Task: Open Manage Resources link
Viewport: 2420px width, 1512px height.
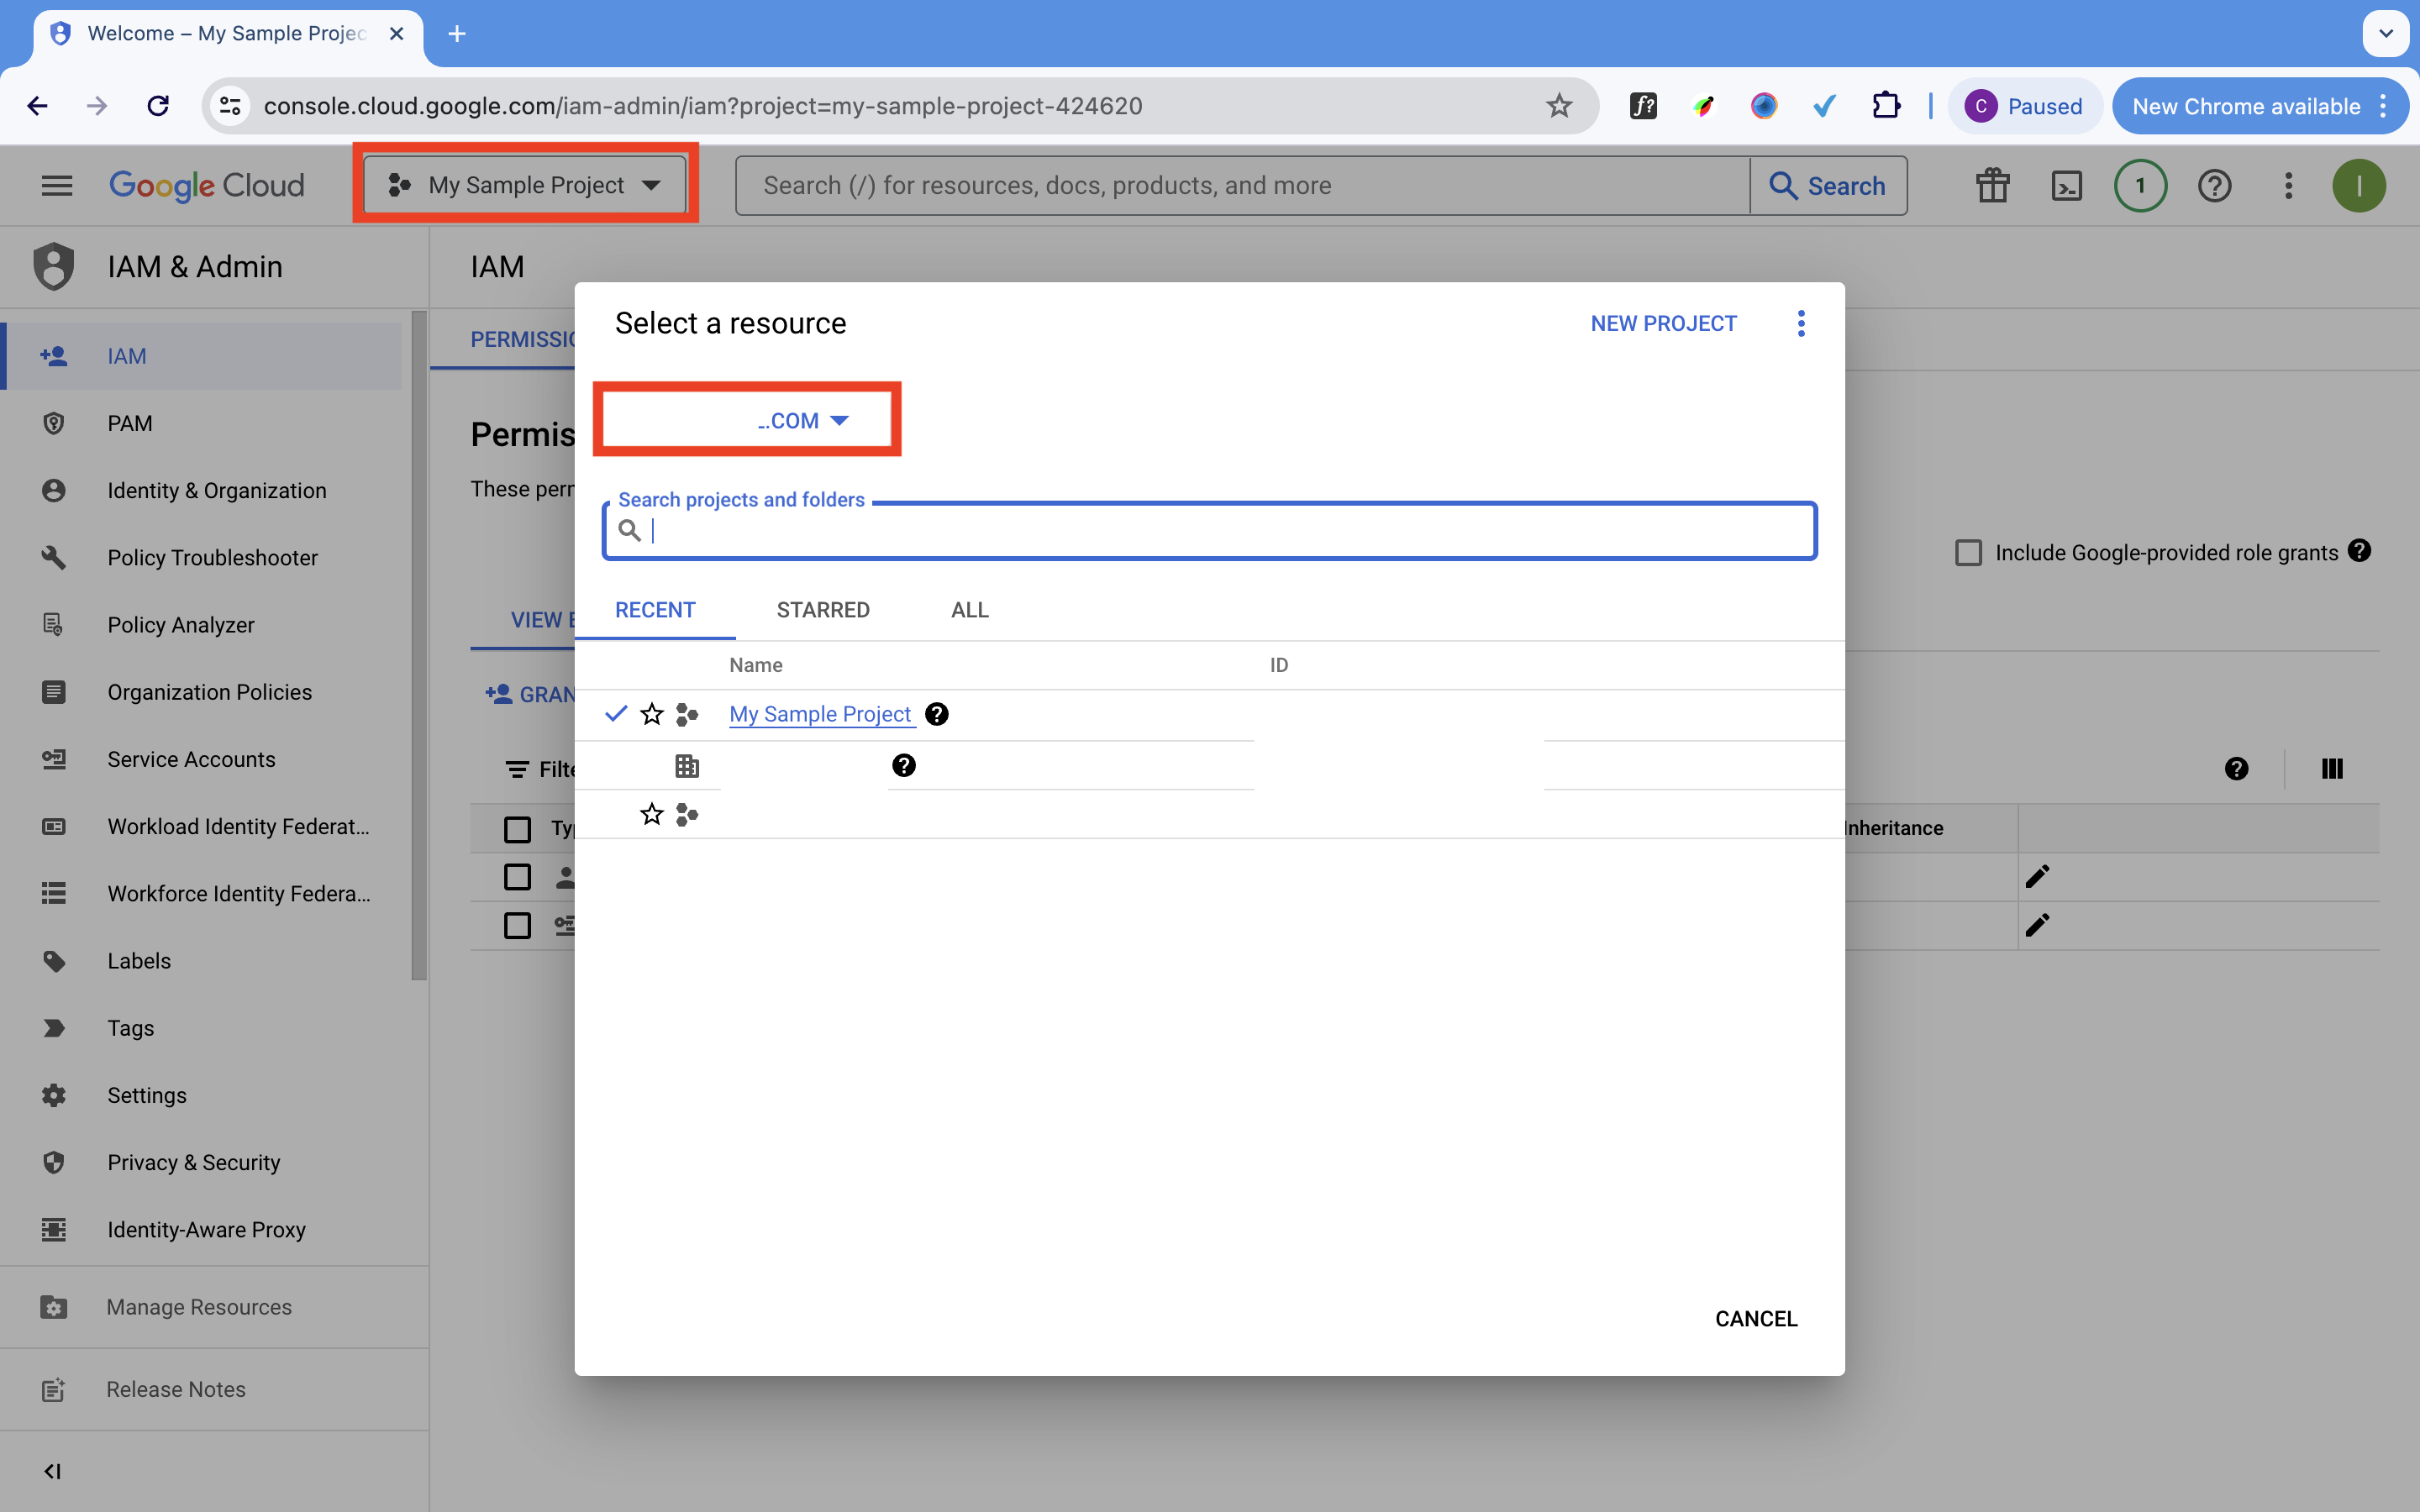Action: pyautogui.click(x=199, y=1307)
